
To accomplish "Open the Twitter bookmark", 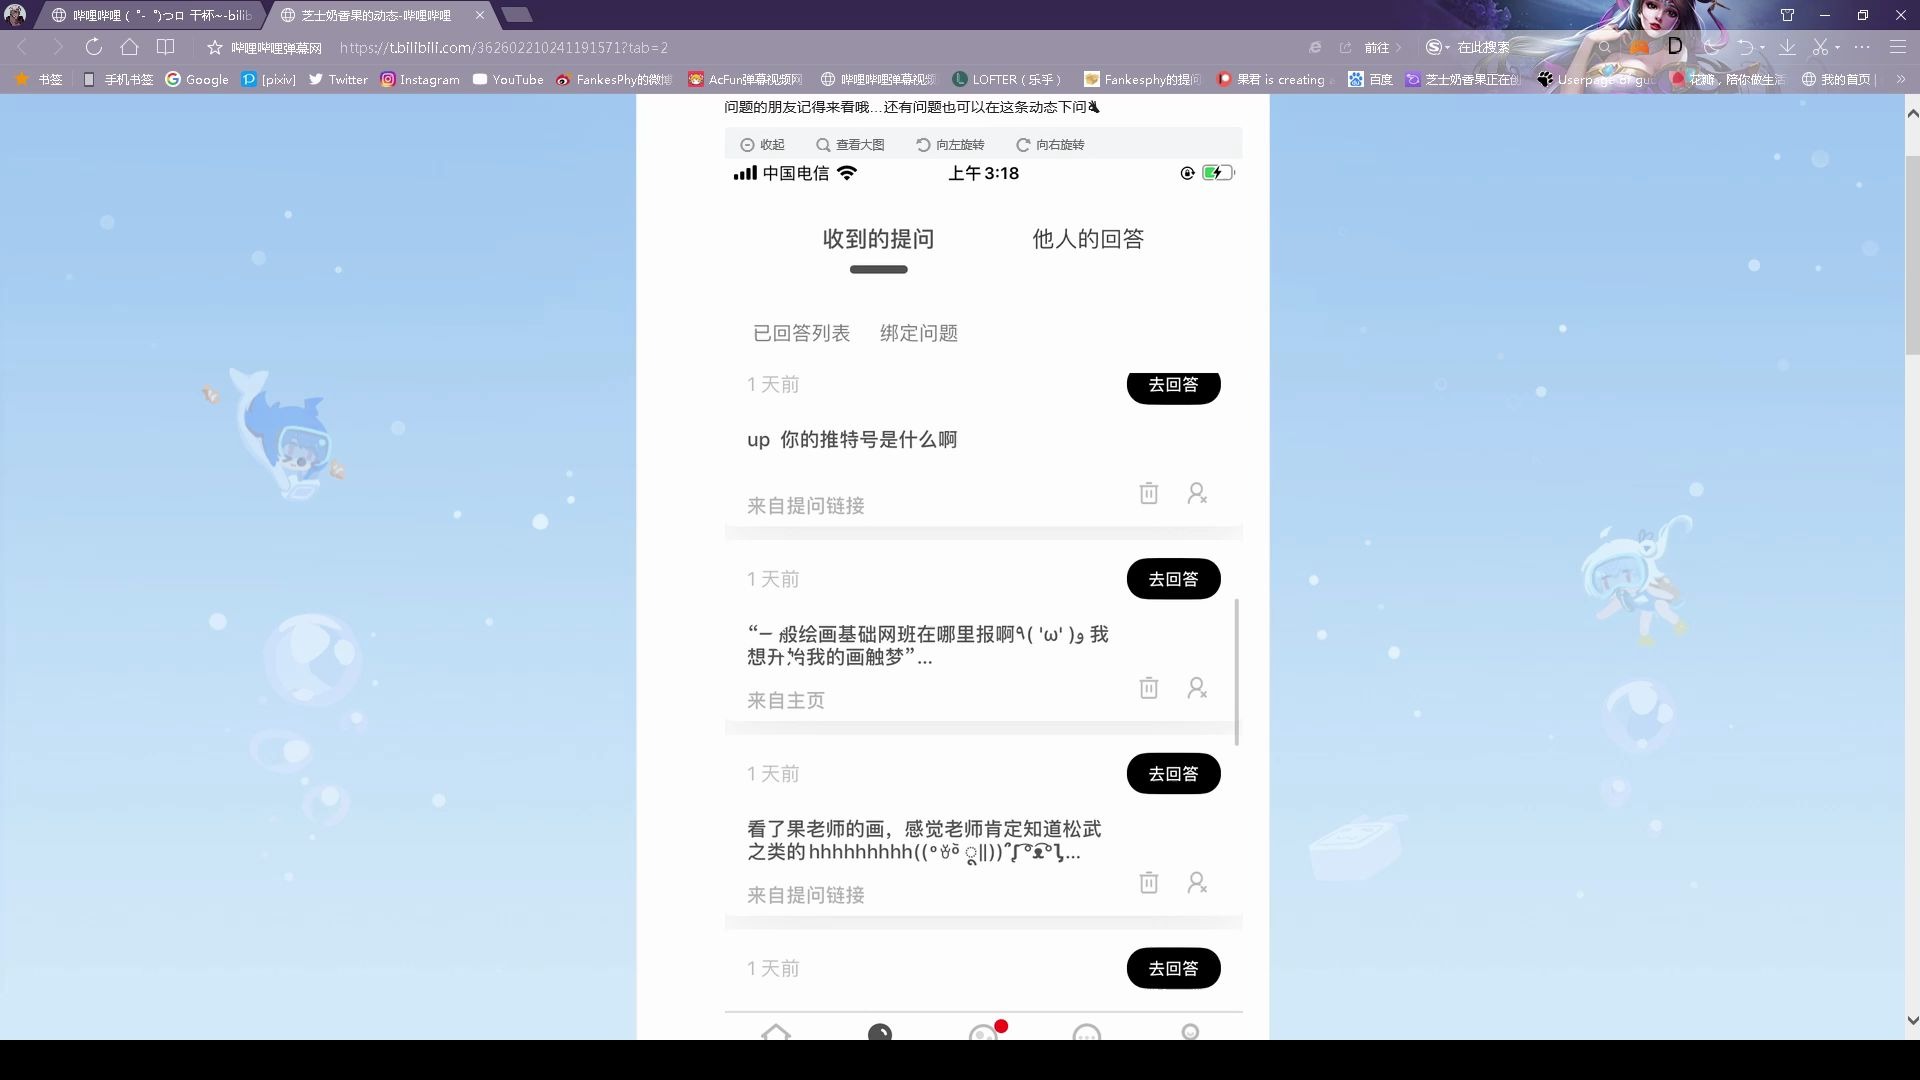I will click(x=338, y=79).
